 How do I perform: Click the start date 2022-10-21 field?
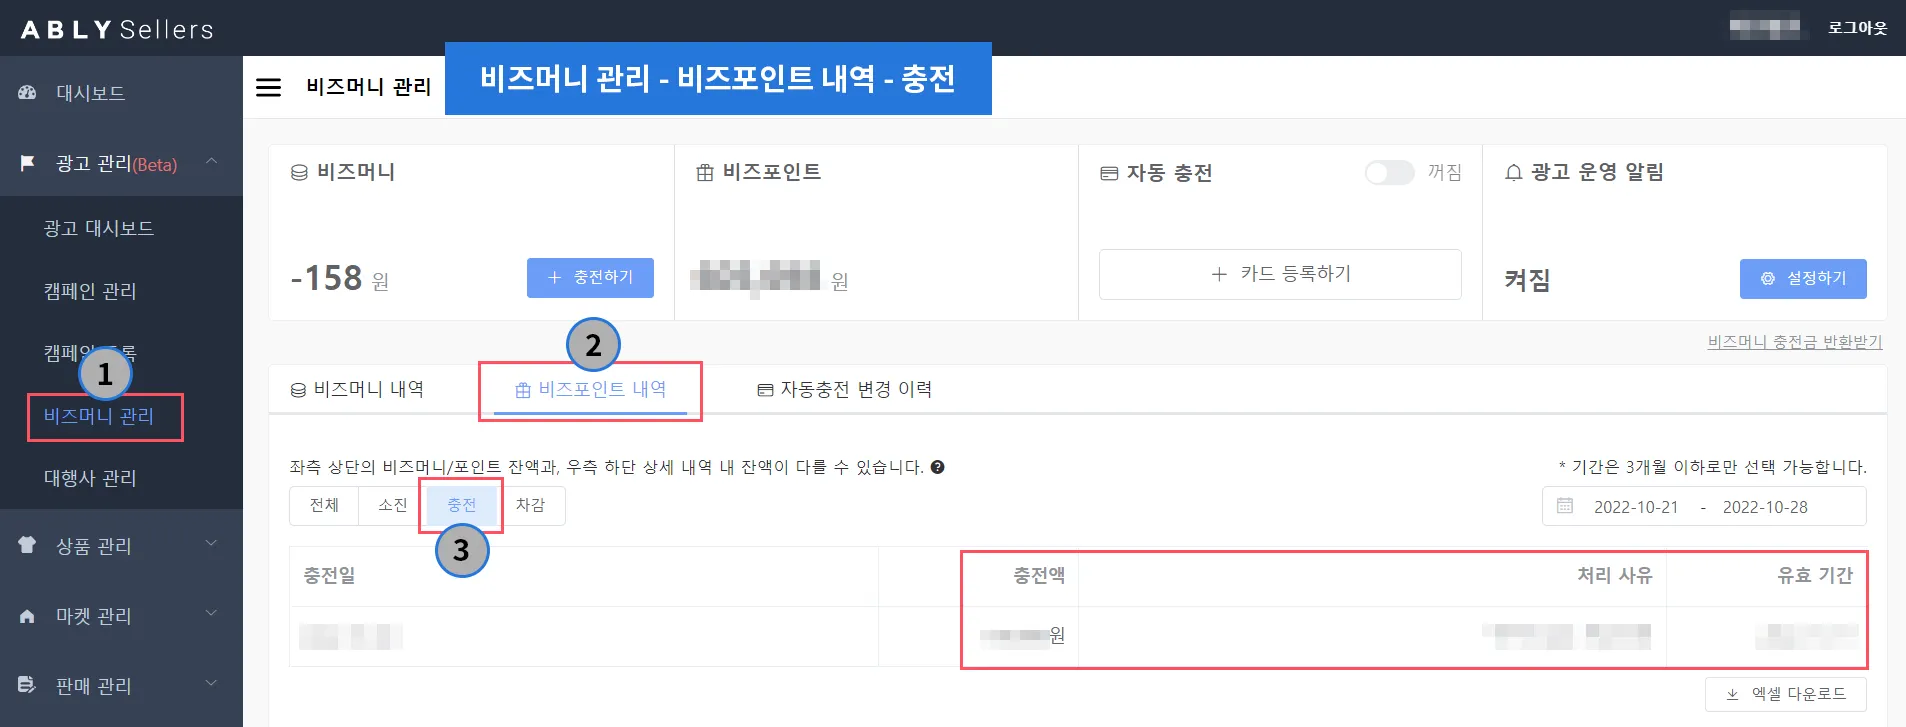(1636, 507)
